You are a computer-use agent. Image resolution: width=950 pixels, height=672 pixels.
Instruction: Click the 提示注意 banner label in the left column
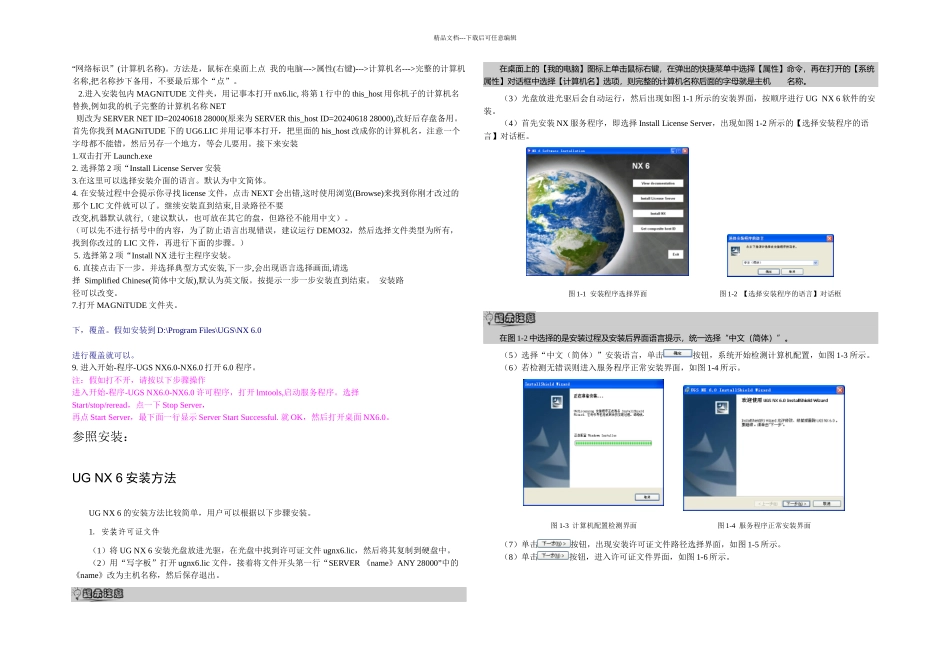click(102, 594)
